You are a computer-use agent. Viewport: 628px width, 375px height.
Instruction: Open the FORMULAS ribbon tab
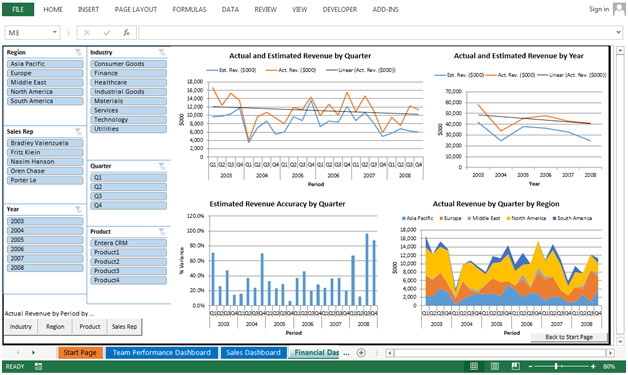[189, 9]
